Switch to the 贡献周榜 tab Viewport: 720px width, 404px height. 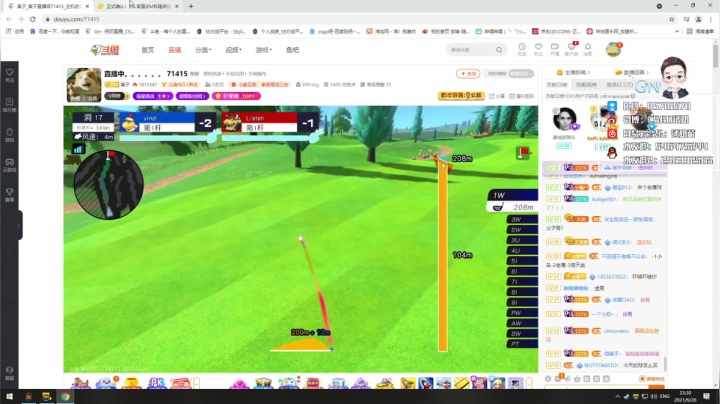tap(586, 85)
